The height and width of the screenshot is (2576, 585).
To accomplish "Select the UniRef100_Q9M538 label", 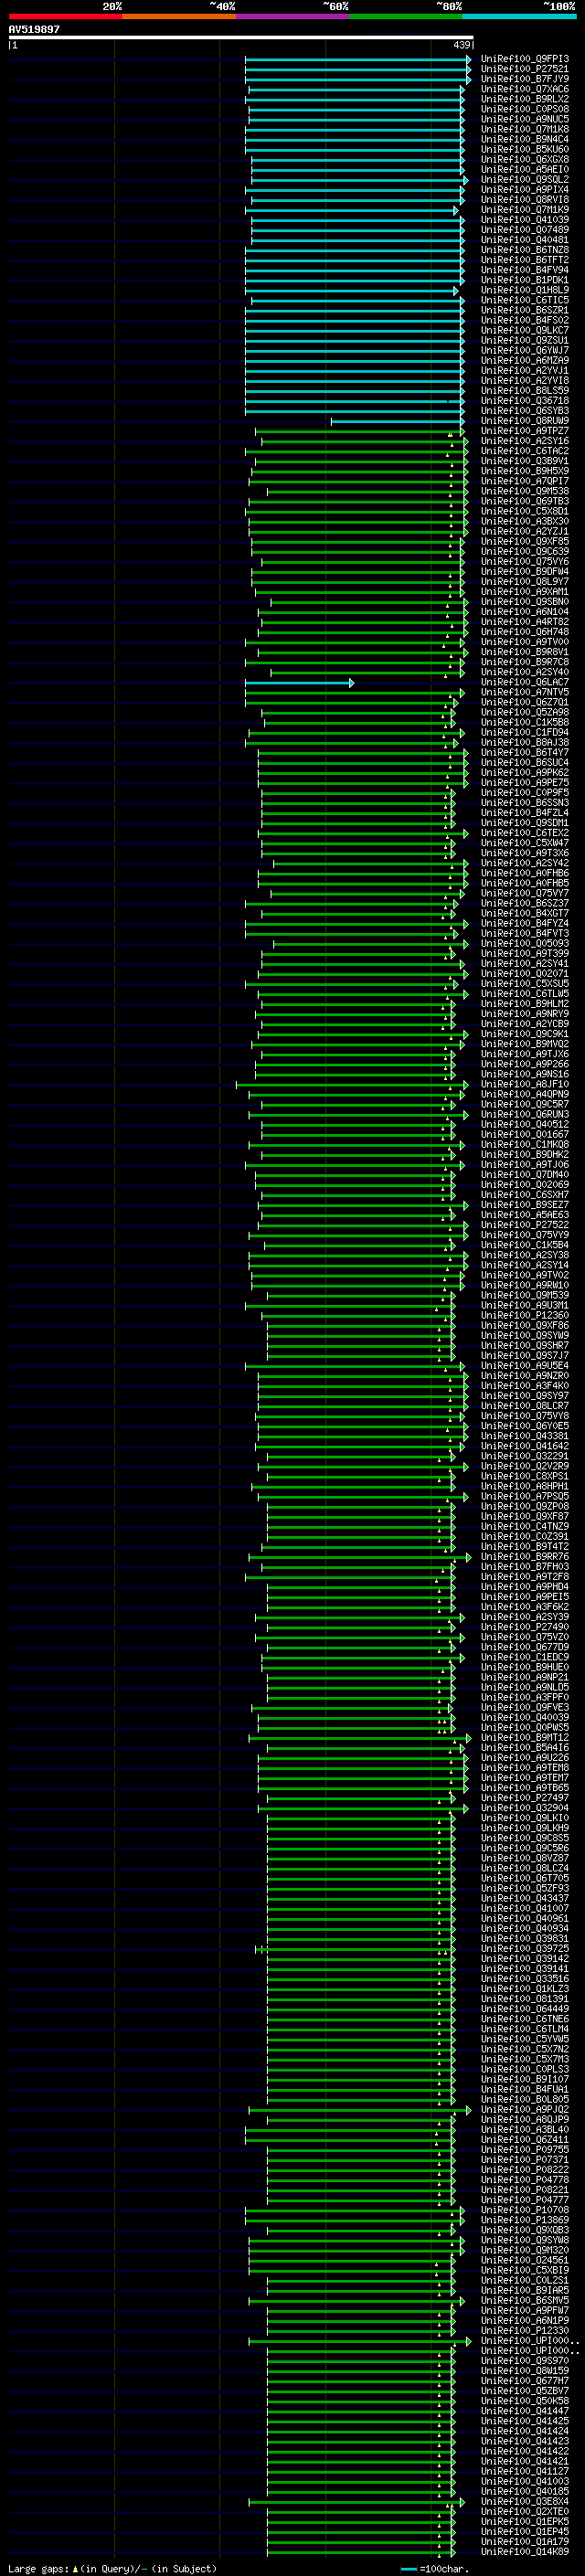I will [x=524, y=491].
